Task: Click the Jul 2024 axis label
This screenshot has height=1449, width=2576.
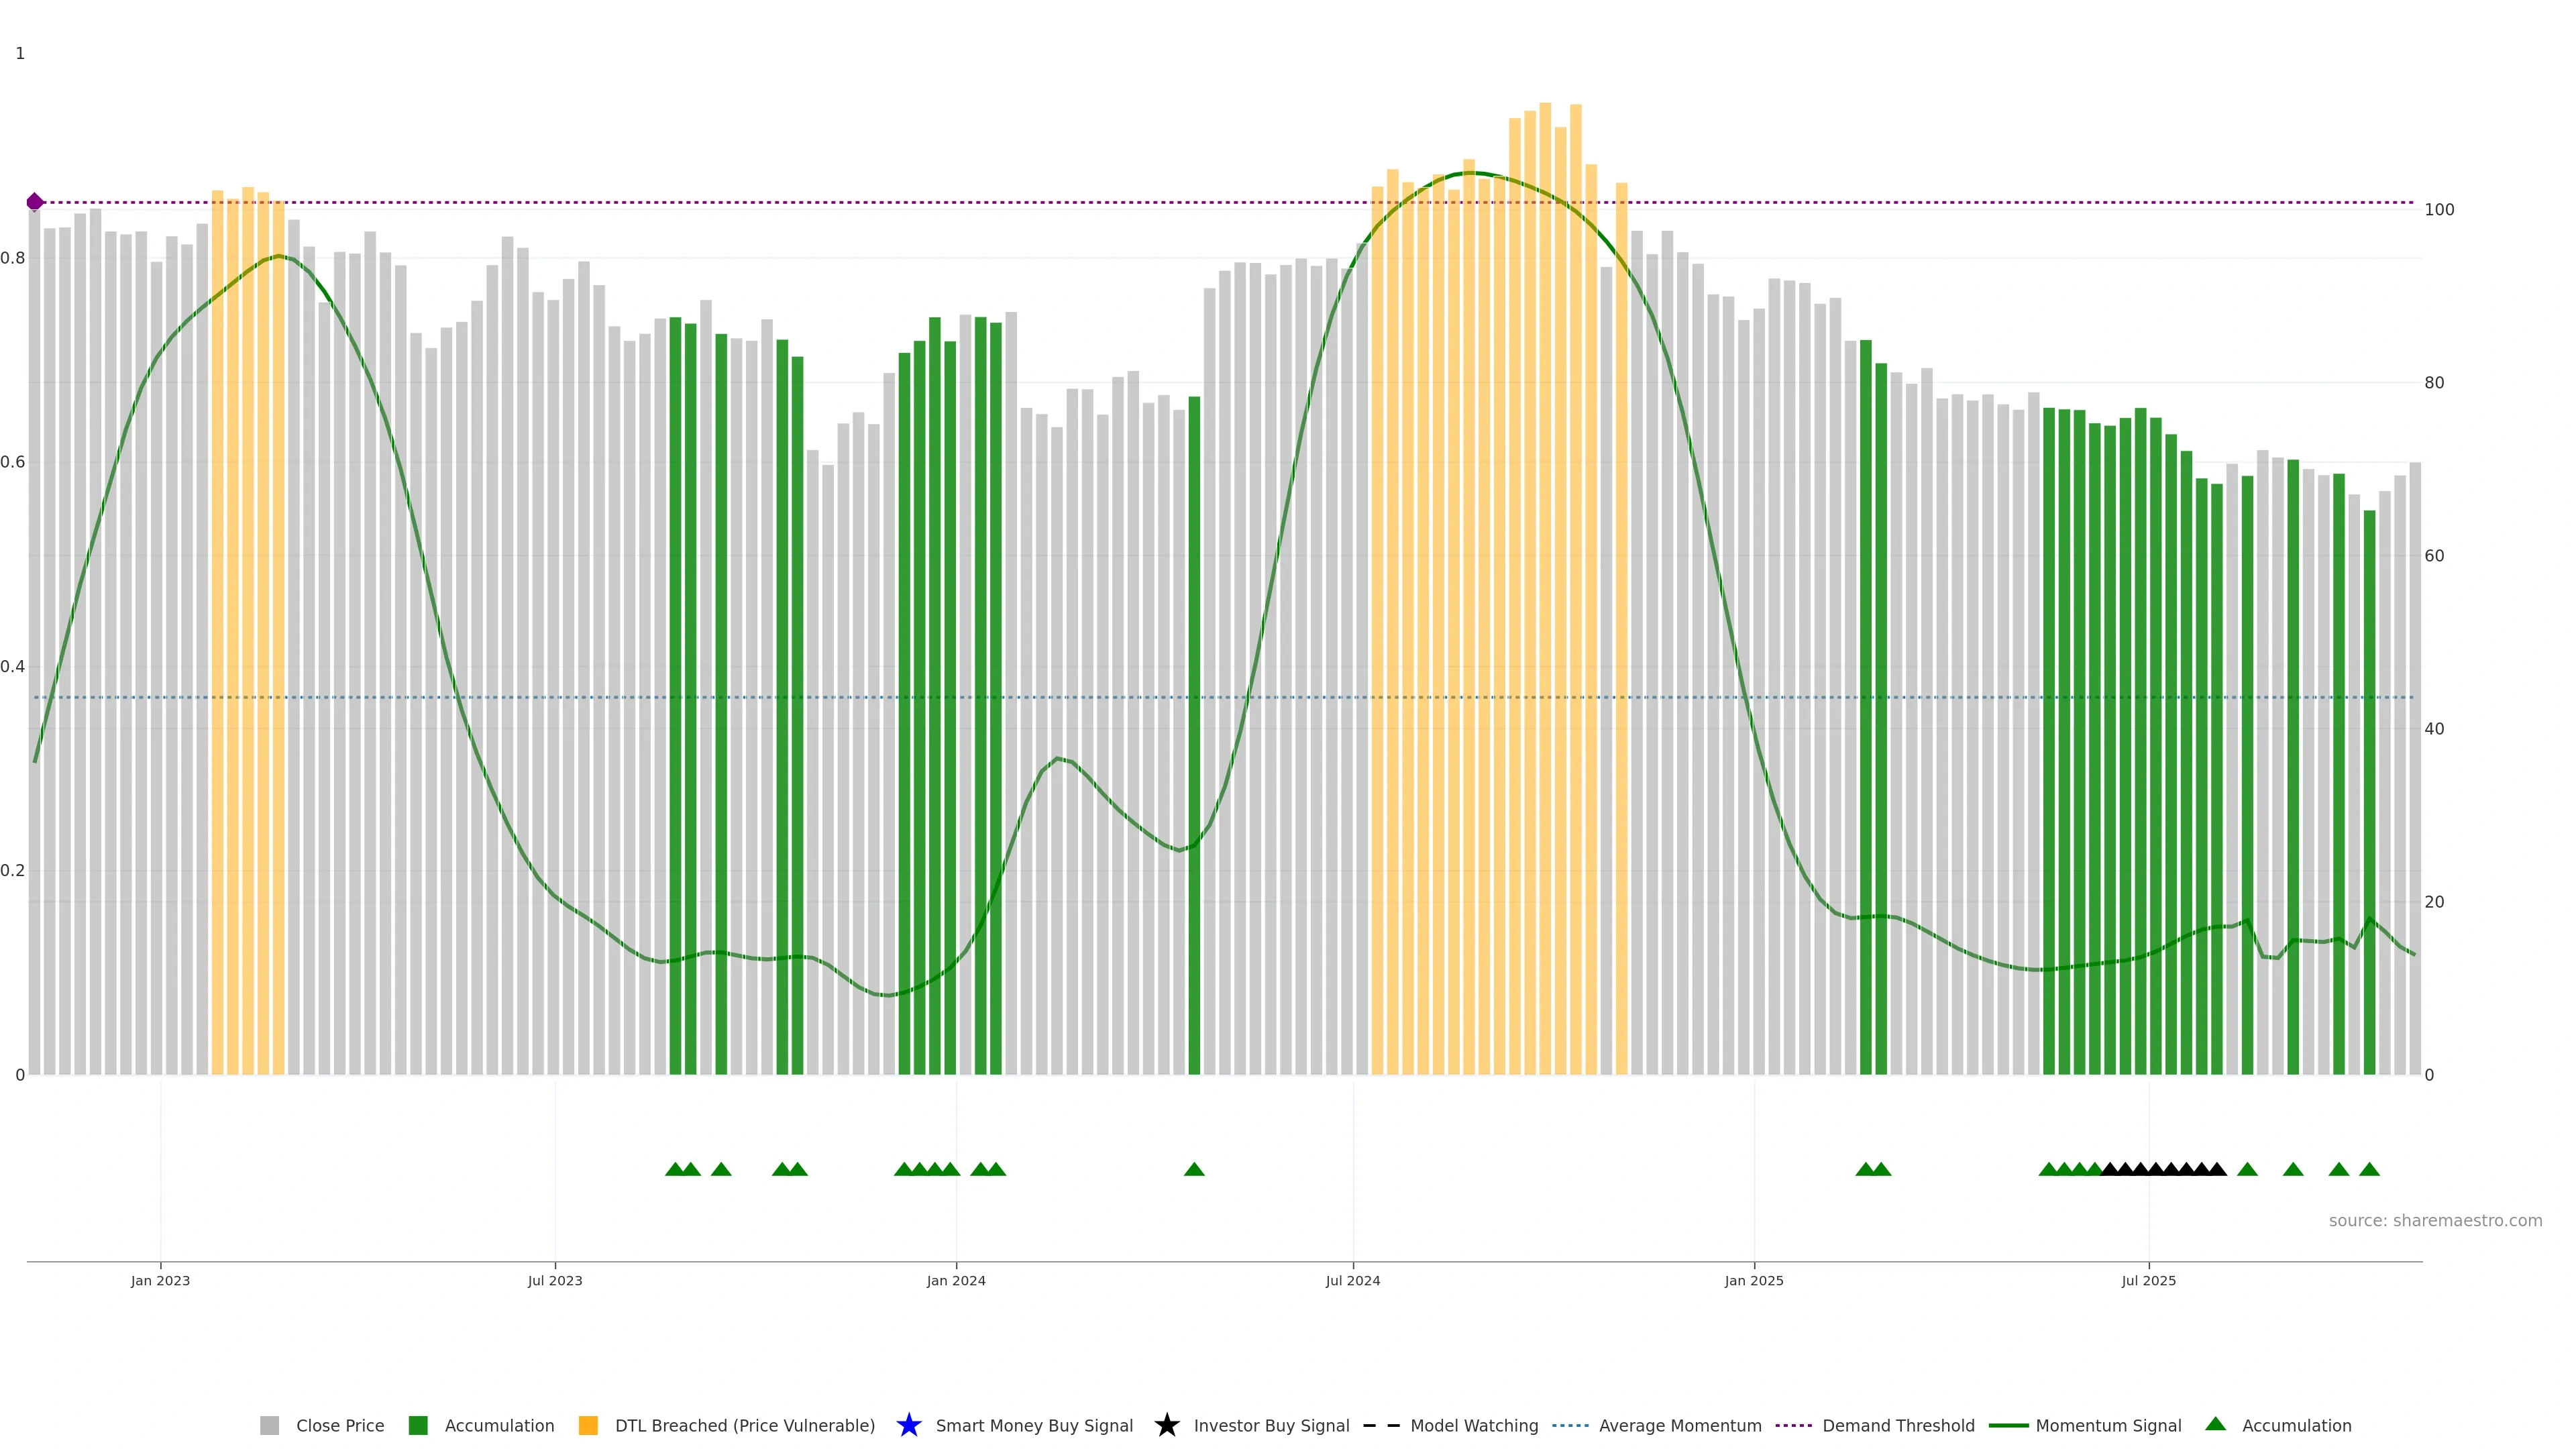Action: pos(1352,1280)
